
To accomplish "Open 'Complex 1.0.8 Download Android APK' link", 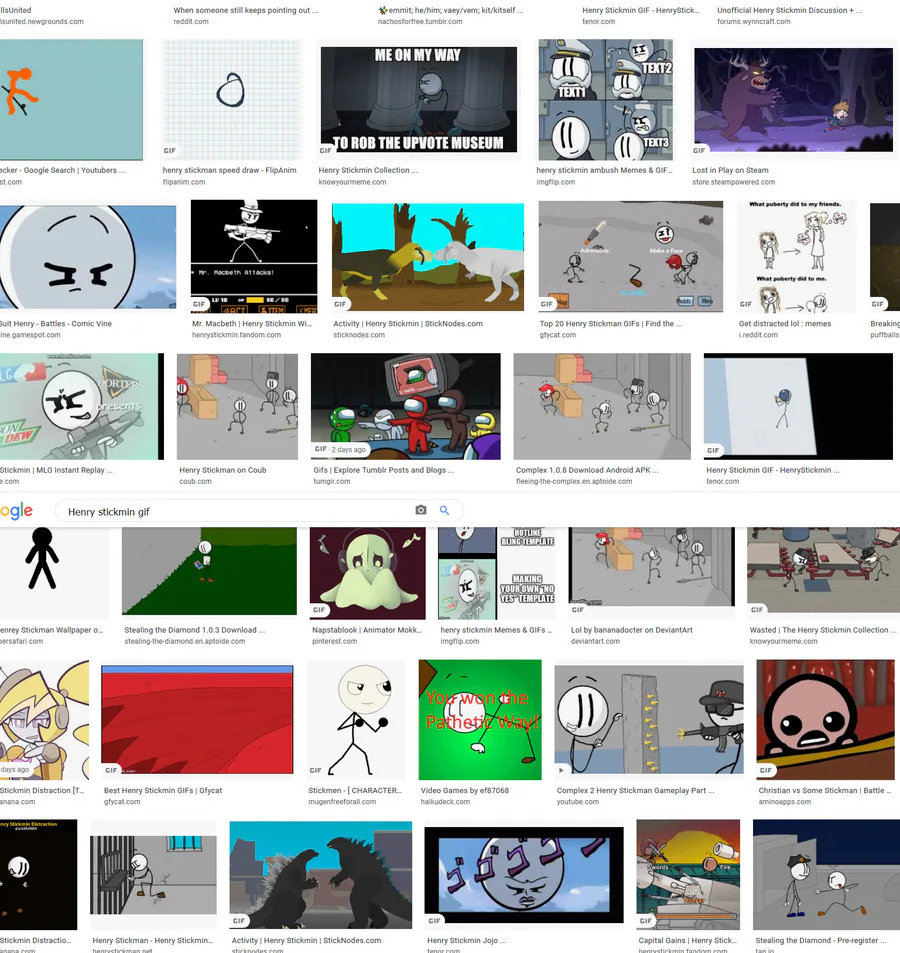I will pyautogui.click(x=587, y=470).
